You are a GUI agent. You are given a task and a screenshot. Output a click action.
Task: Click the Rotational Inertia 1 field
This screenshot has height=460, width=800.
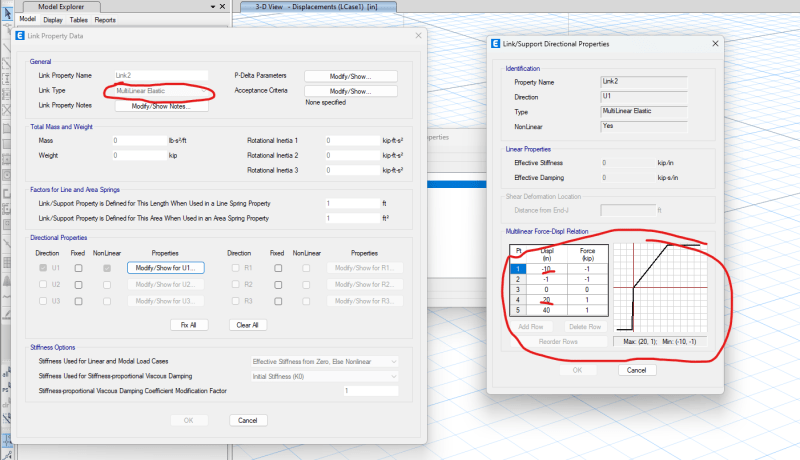(353, 141)
